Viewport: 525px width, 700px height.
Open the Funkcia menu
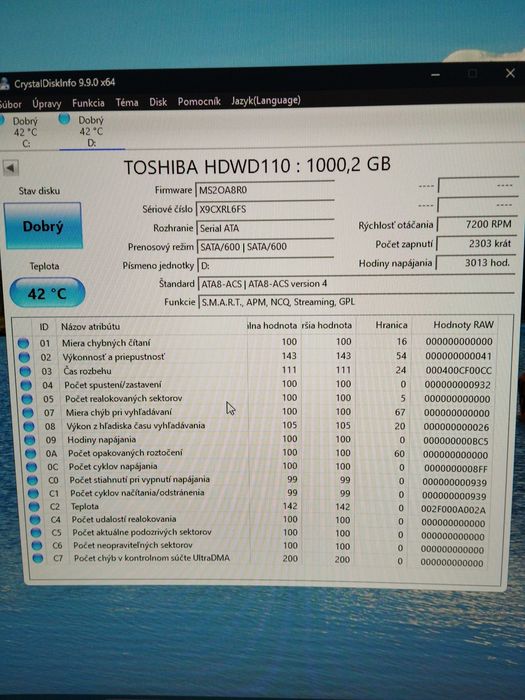(x=88, y=103)
